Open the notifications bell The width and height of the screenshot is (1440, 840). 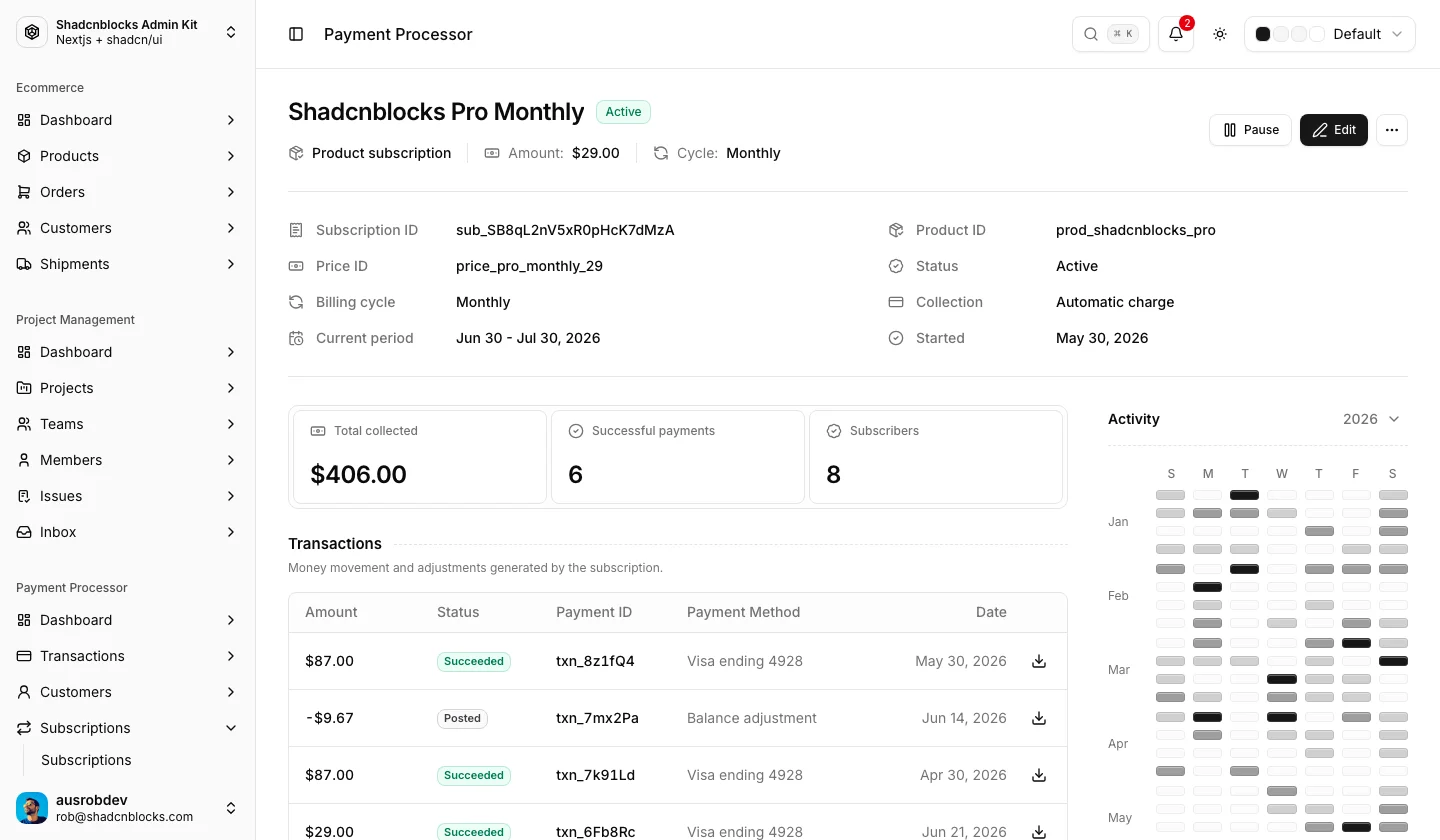(1176, 34)
